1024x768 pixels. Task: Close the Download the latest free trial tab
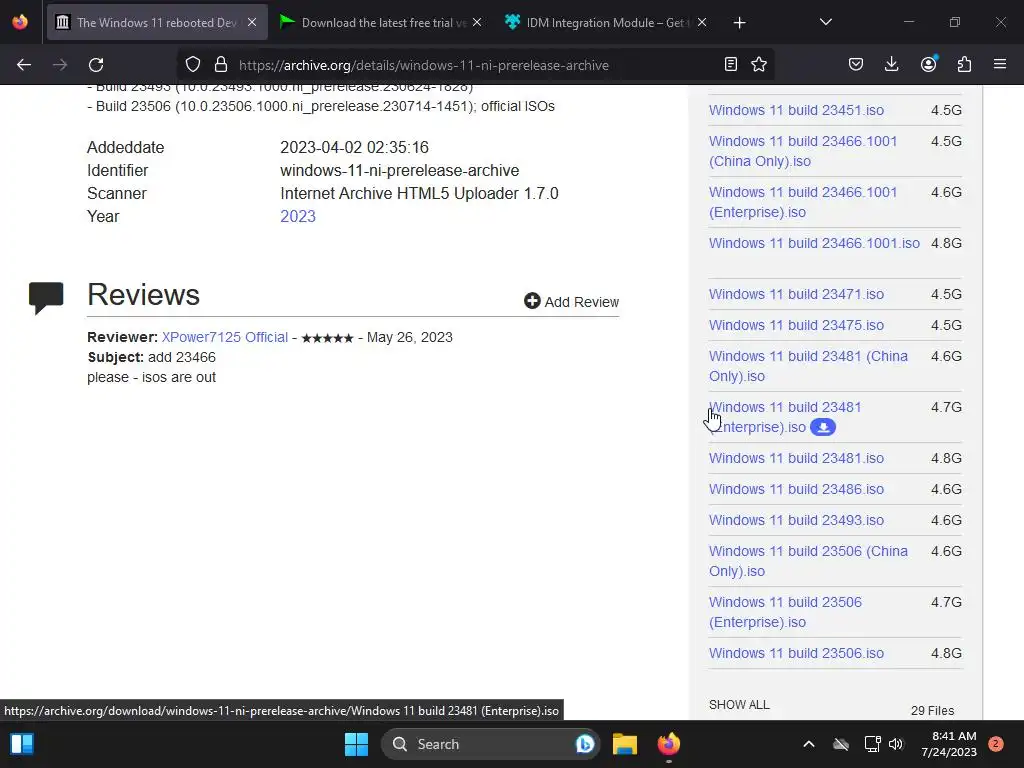[477, 23]
